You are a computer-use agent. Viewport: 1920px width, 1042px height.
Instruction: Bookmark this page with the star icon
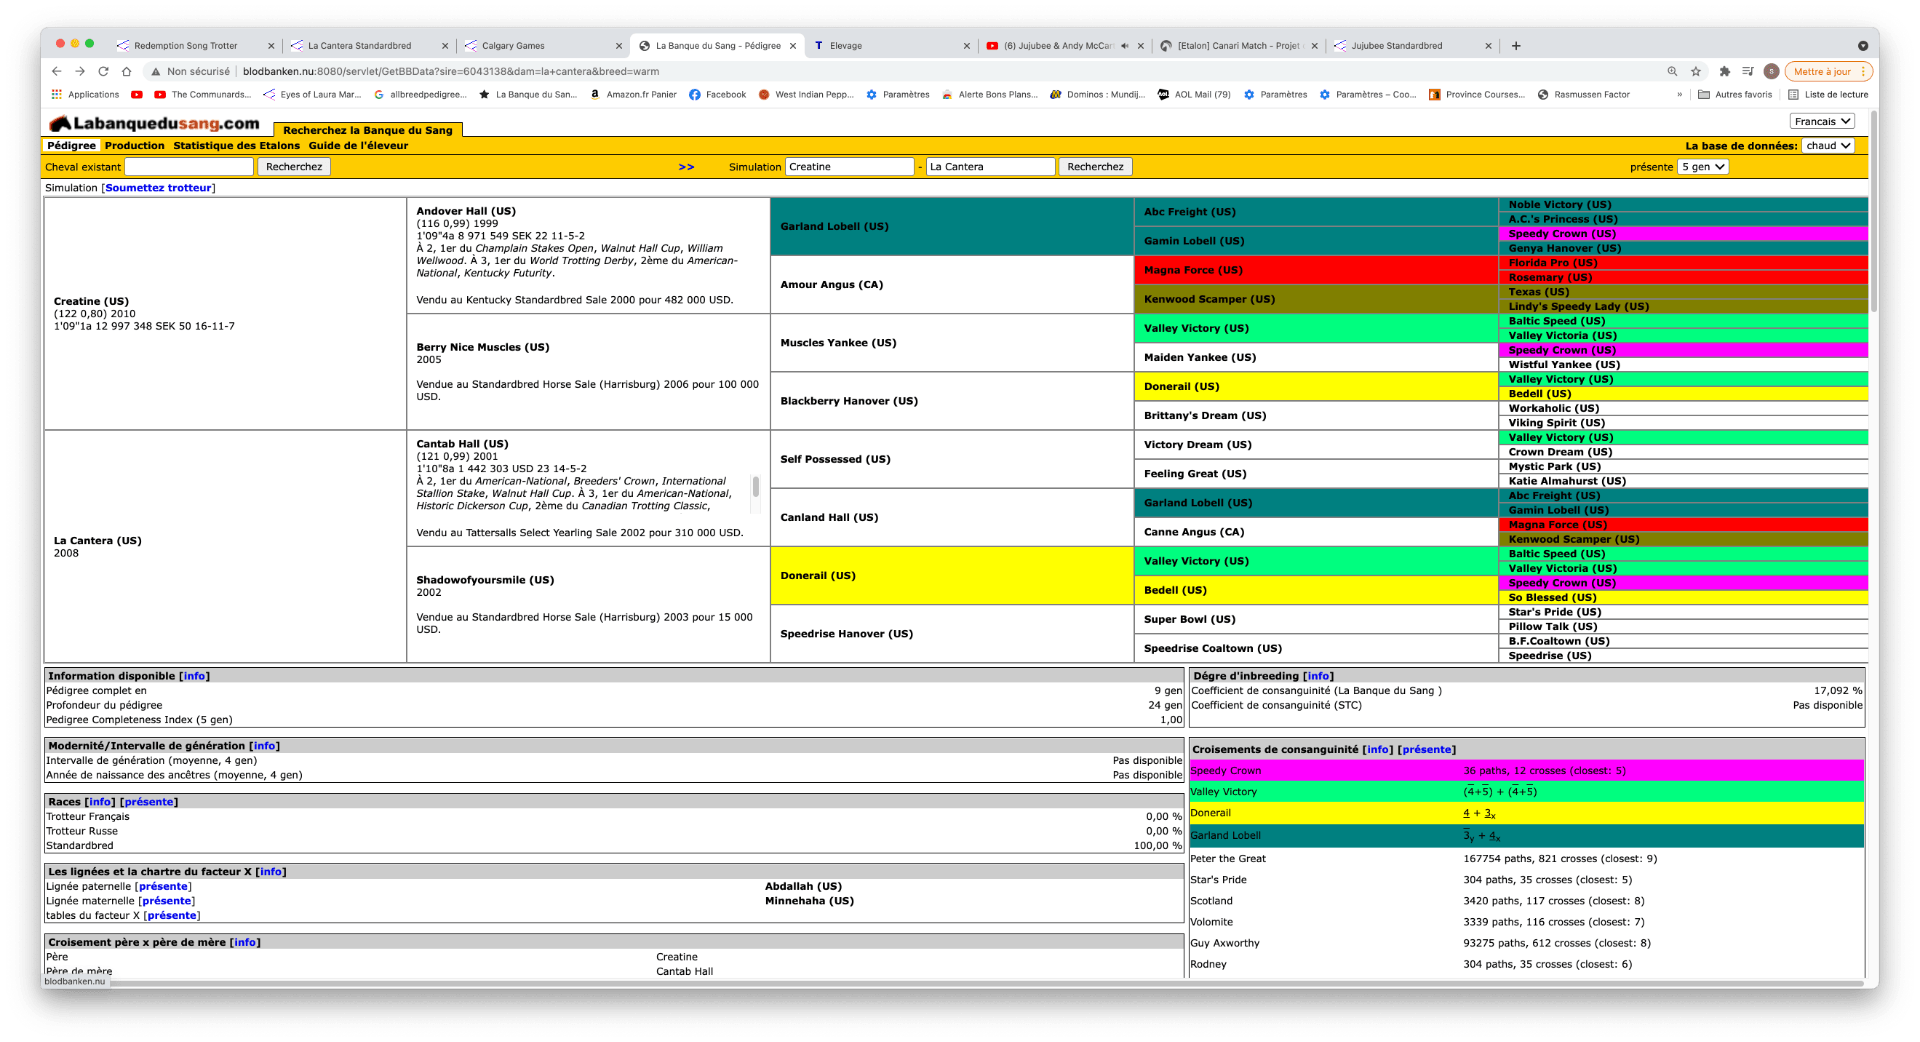pyautogui.click(x=1696, y=71)
